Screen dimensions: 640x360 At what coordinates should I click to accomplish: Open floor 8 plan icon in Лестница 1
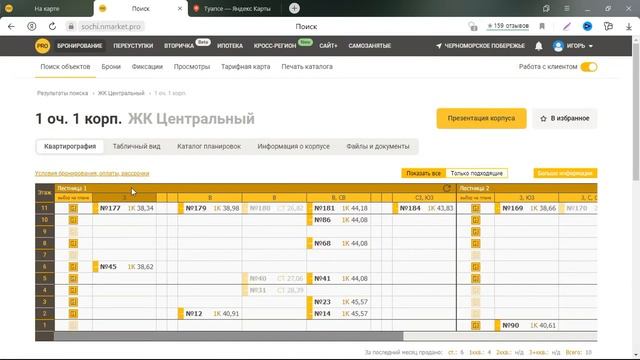[x=73, y=244]
